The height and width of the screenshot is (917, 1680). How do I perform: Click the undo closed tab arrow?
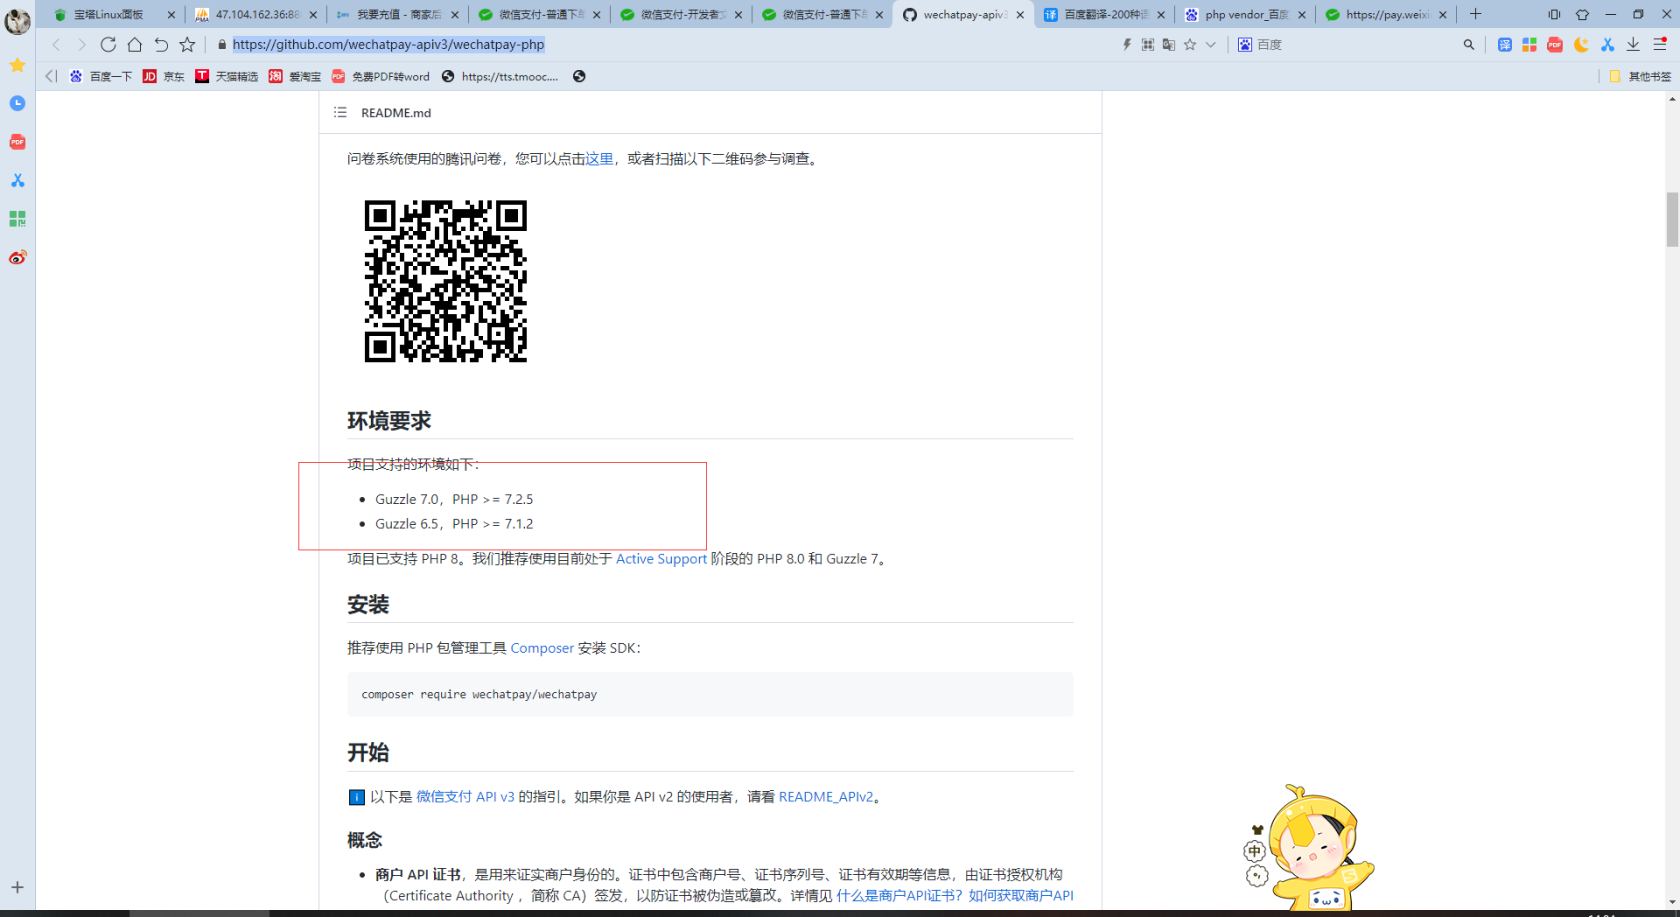pyautogui.click(x=161, y=44)
